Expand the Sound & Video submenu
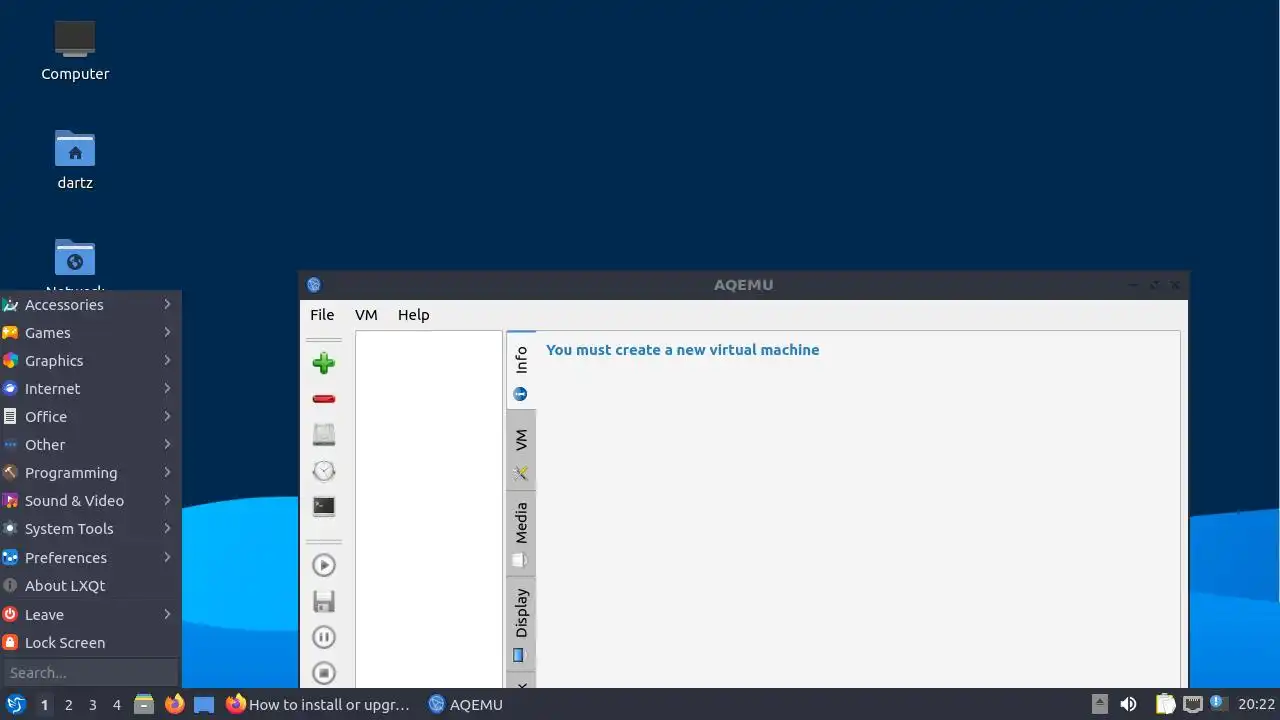 click(90, 501)
